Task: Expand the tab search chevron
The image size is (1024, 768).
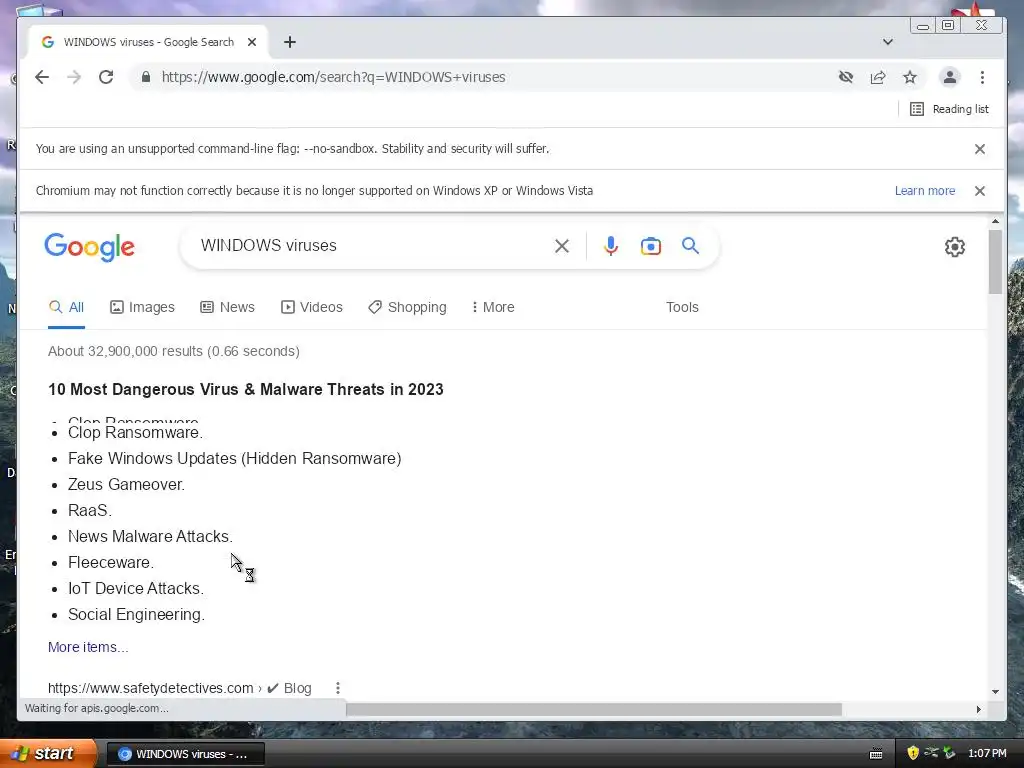Action: [x=888, y=42]
